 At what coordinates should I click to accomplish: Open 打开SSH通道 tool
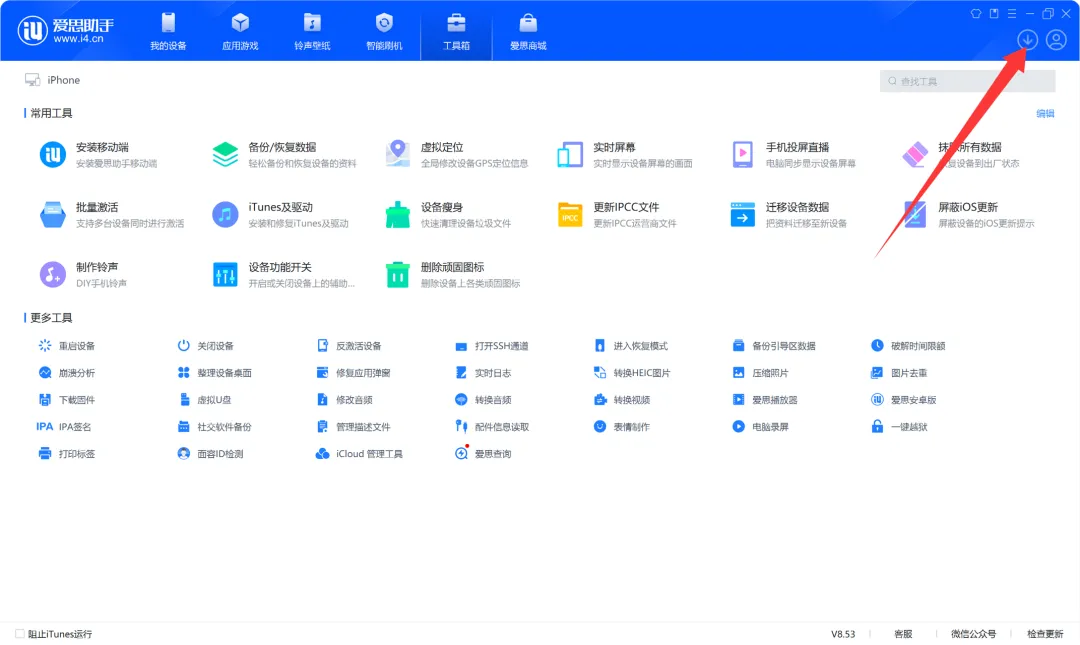tap(492, 346)
